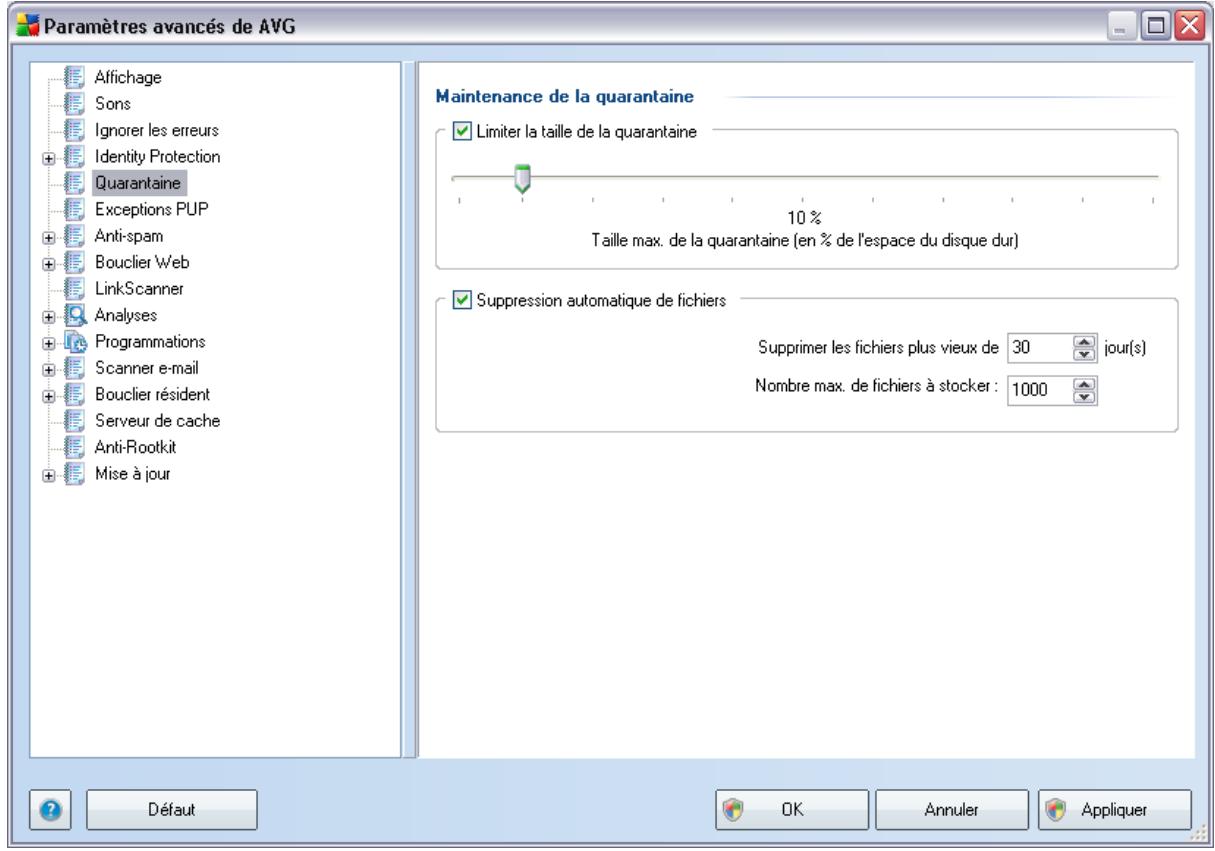Image resolution: width=1215 pixels, height=851 pixels.
Task: Click the Anti-spam tree item icon
Action: click(73, 236)
